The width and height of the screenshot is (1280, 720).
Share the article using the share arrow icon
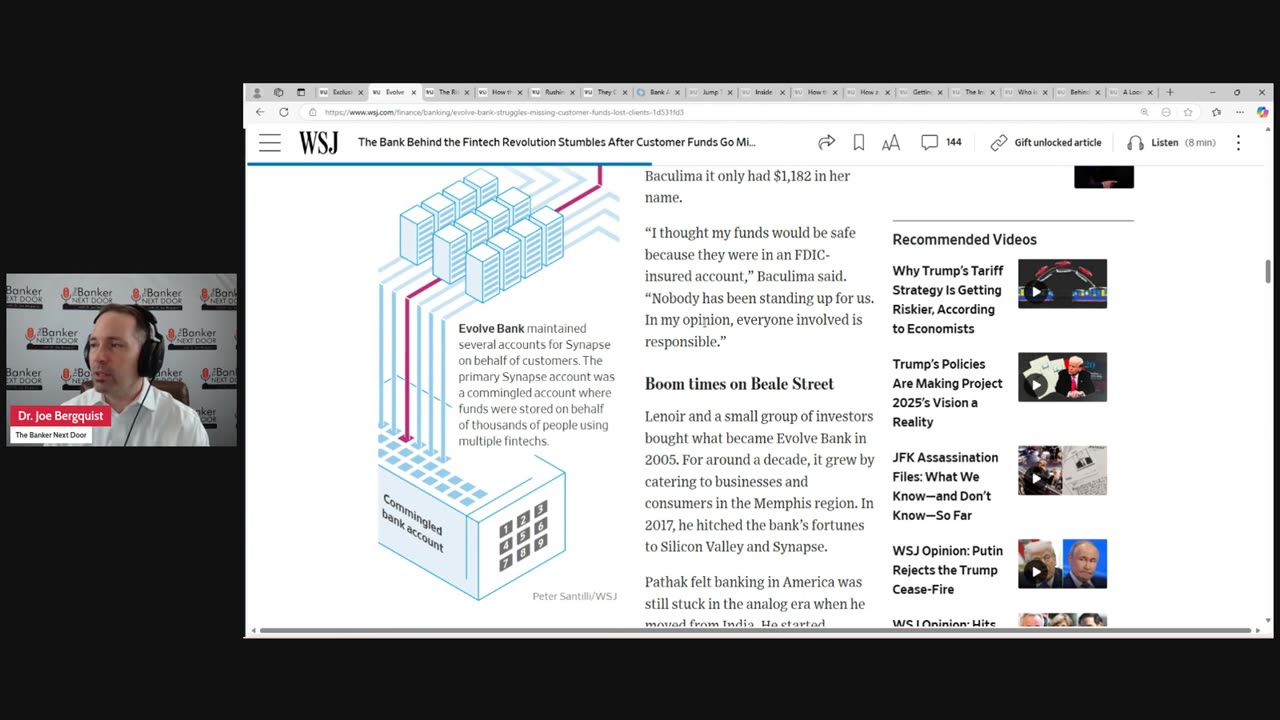tap(826, 143)
